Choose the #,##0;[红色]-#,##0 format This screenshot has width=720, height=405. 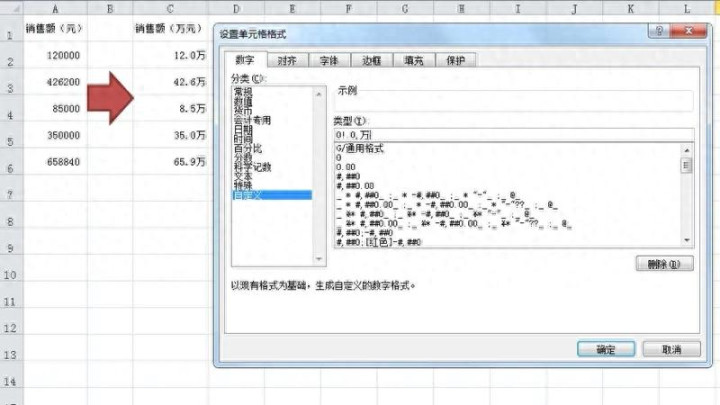point(508,242)
